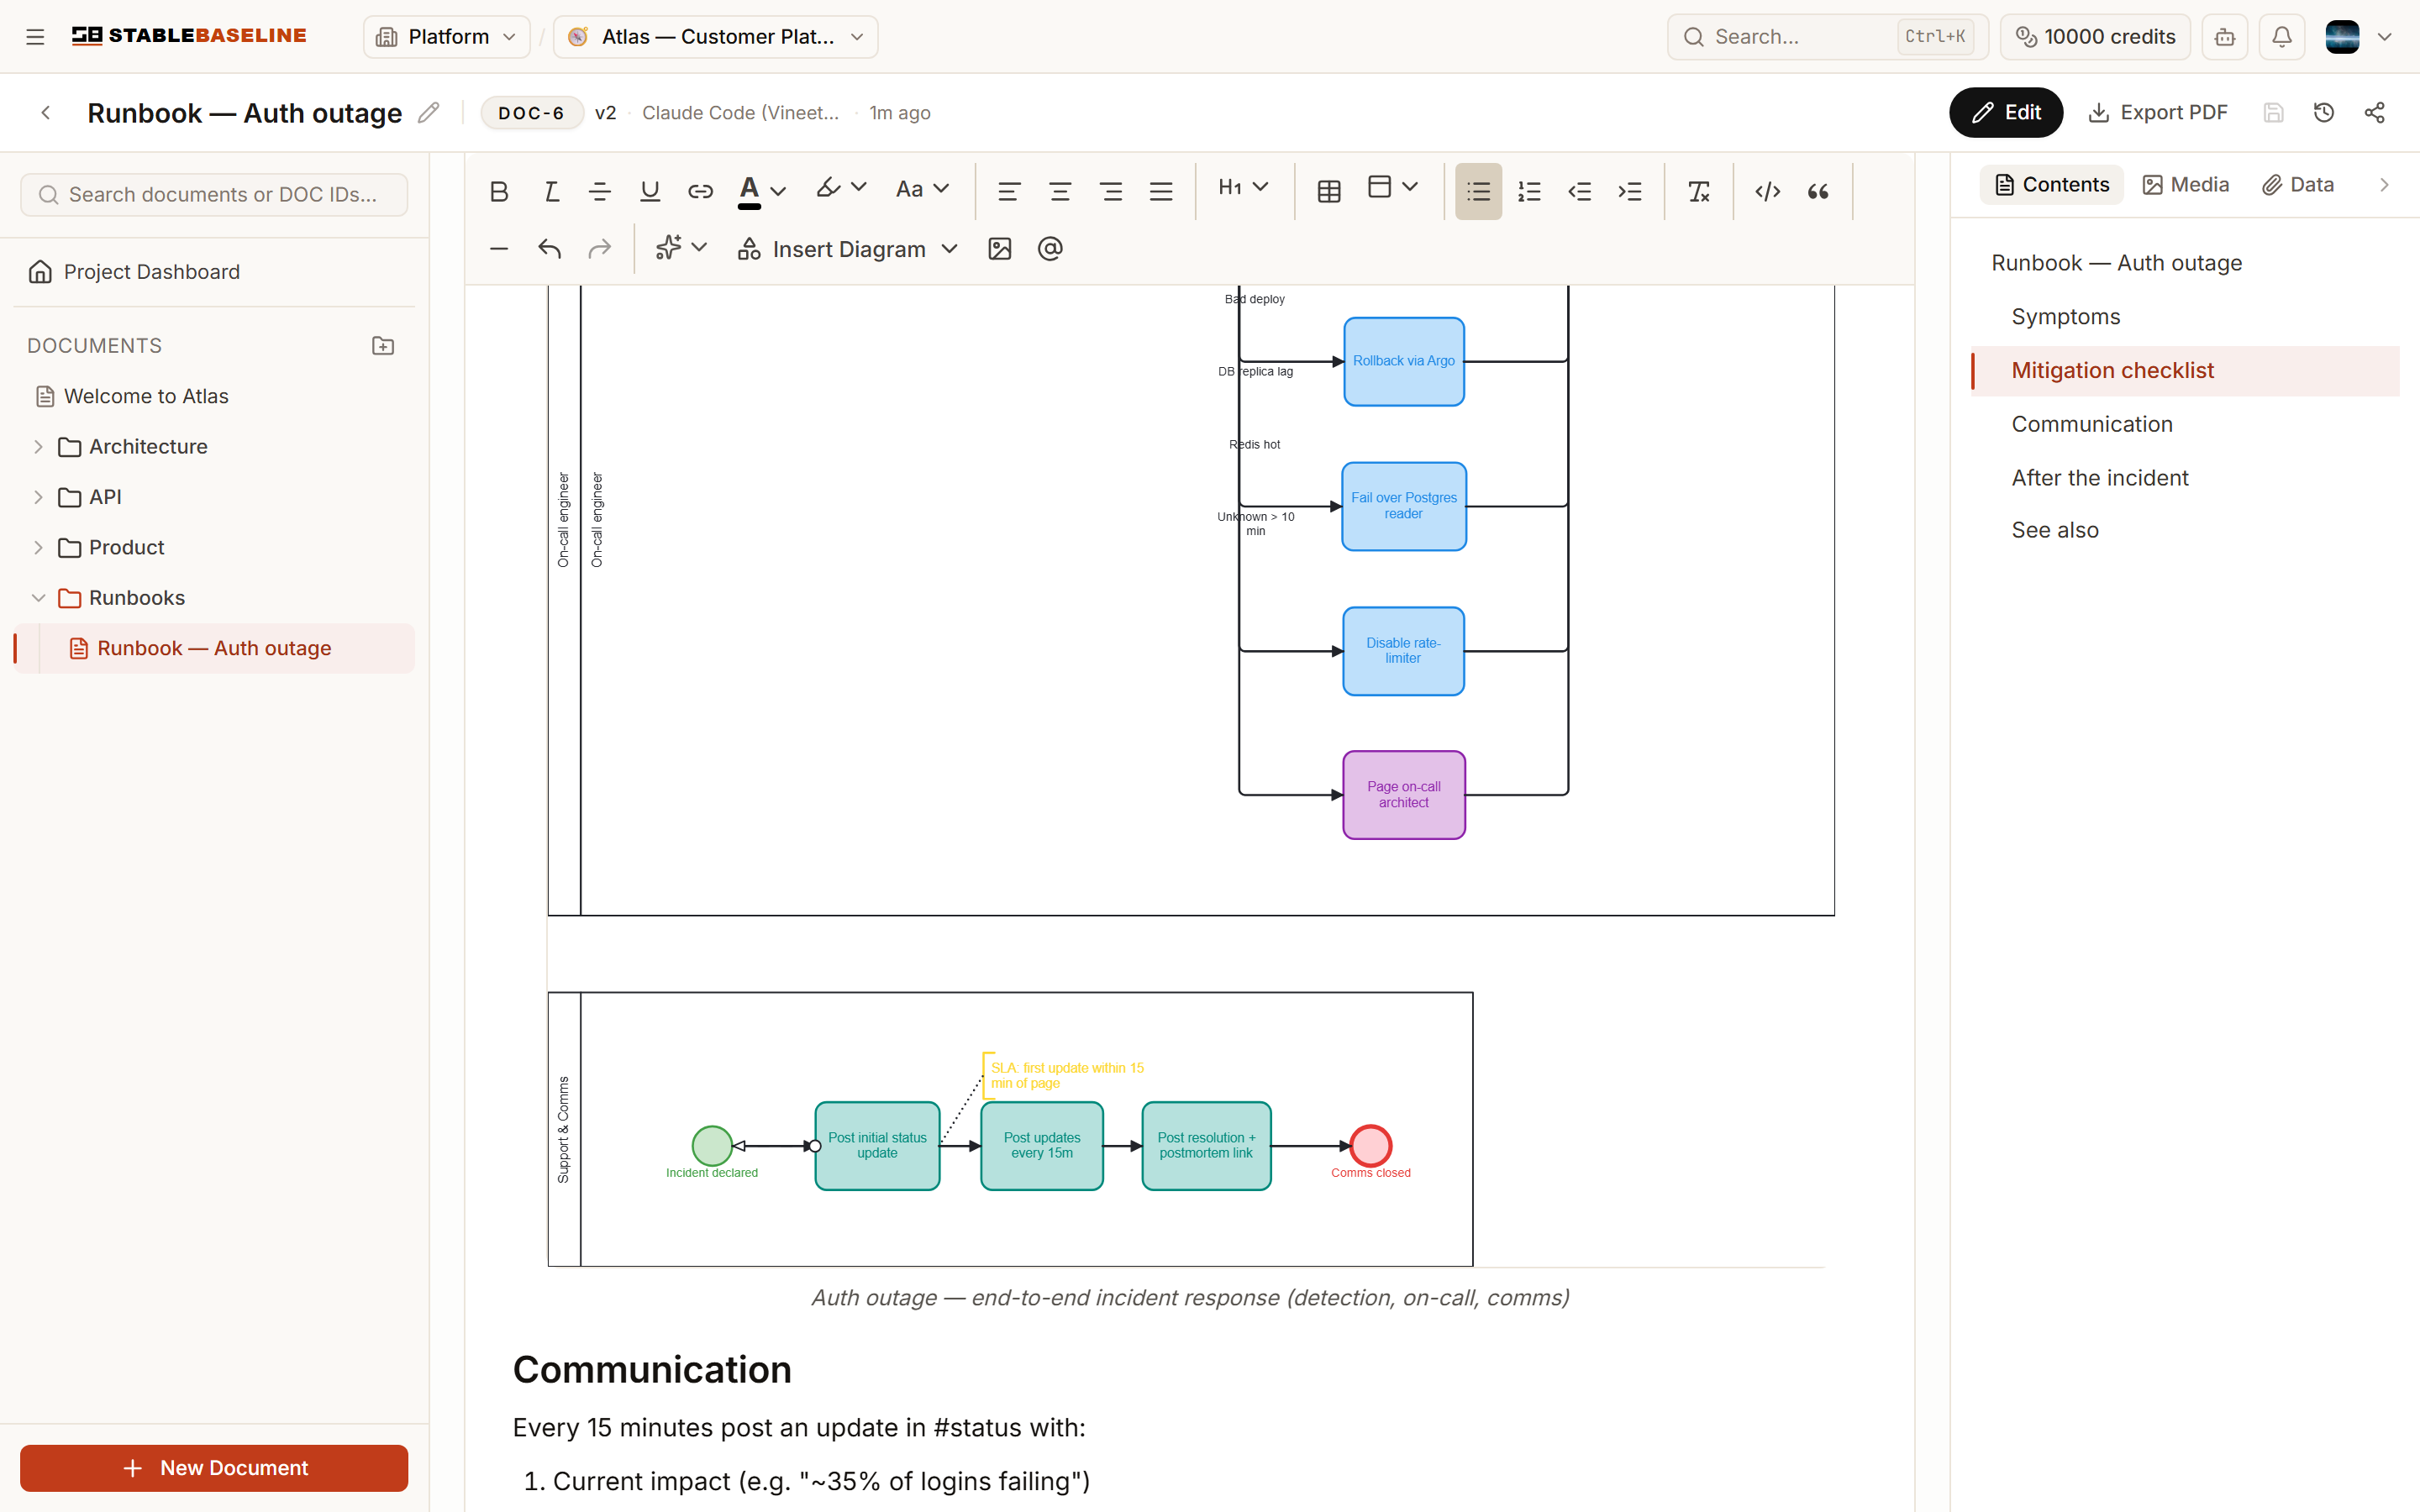Align text left

(x=1009, y=191)
